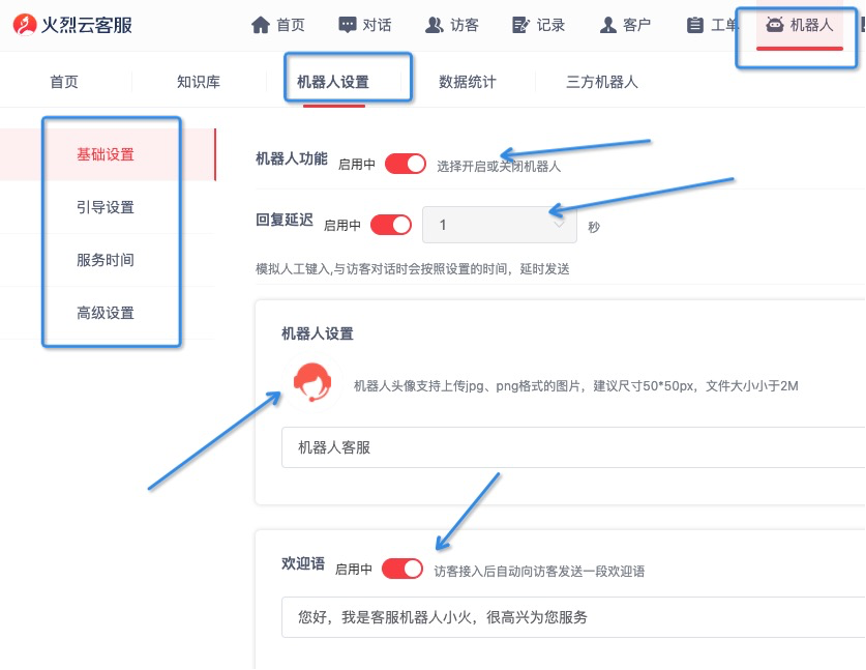Click the 客户 label in top navigation
The image size is (866, 670).
click(x=637, y=25)
